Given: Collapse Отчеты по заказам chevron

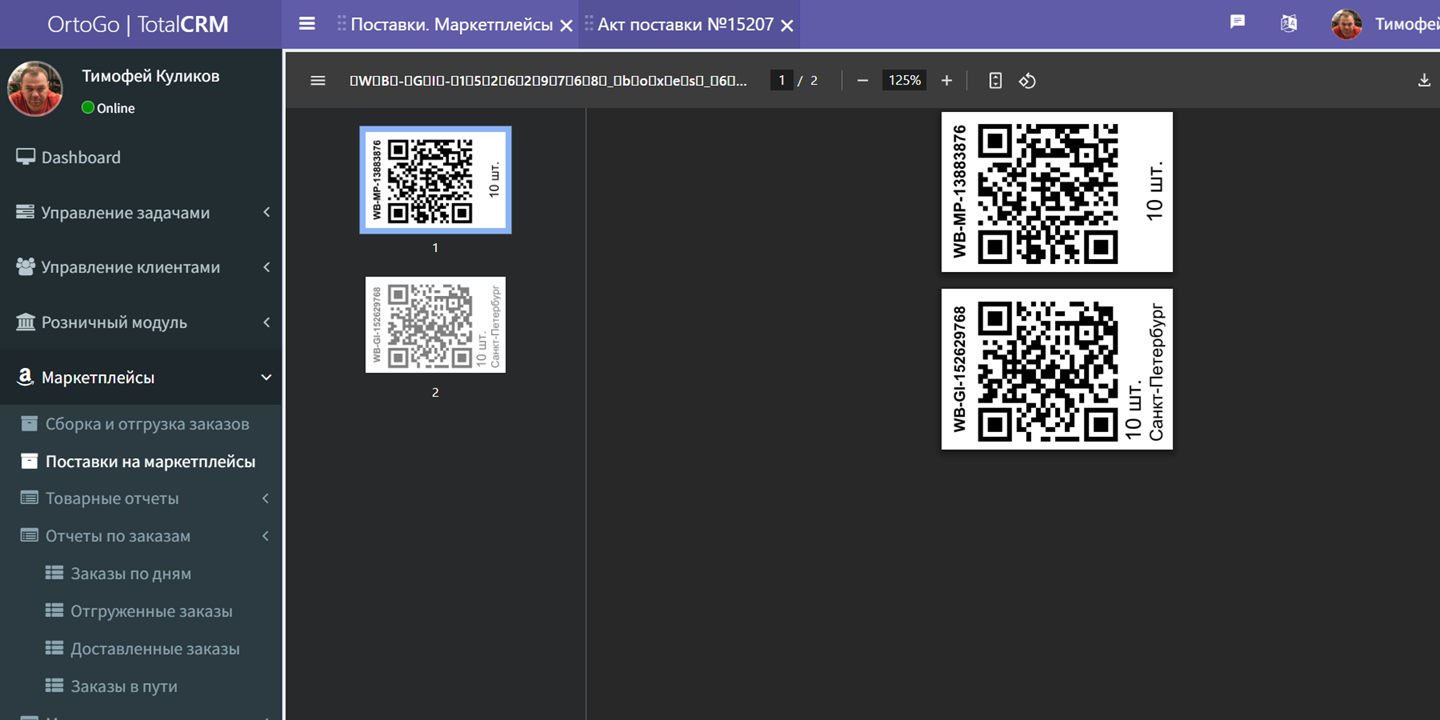Looking at the screenshot, I should point(266,536).
